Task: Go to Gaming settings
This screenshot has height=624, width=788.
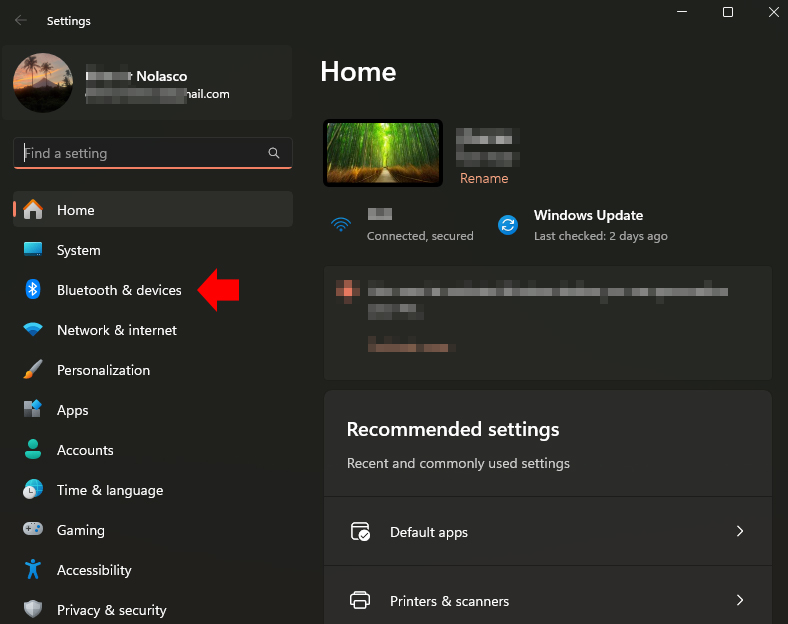Action: coord(153,530)
